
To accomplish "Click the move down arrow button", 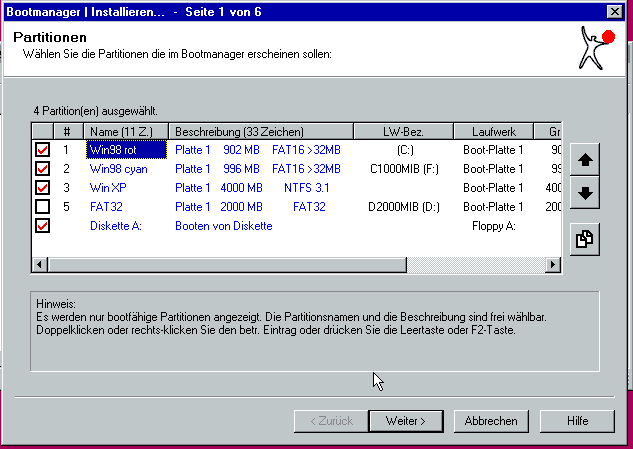I will (x=584, y=193).
